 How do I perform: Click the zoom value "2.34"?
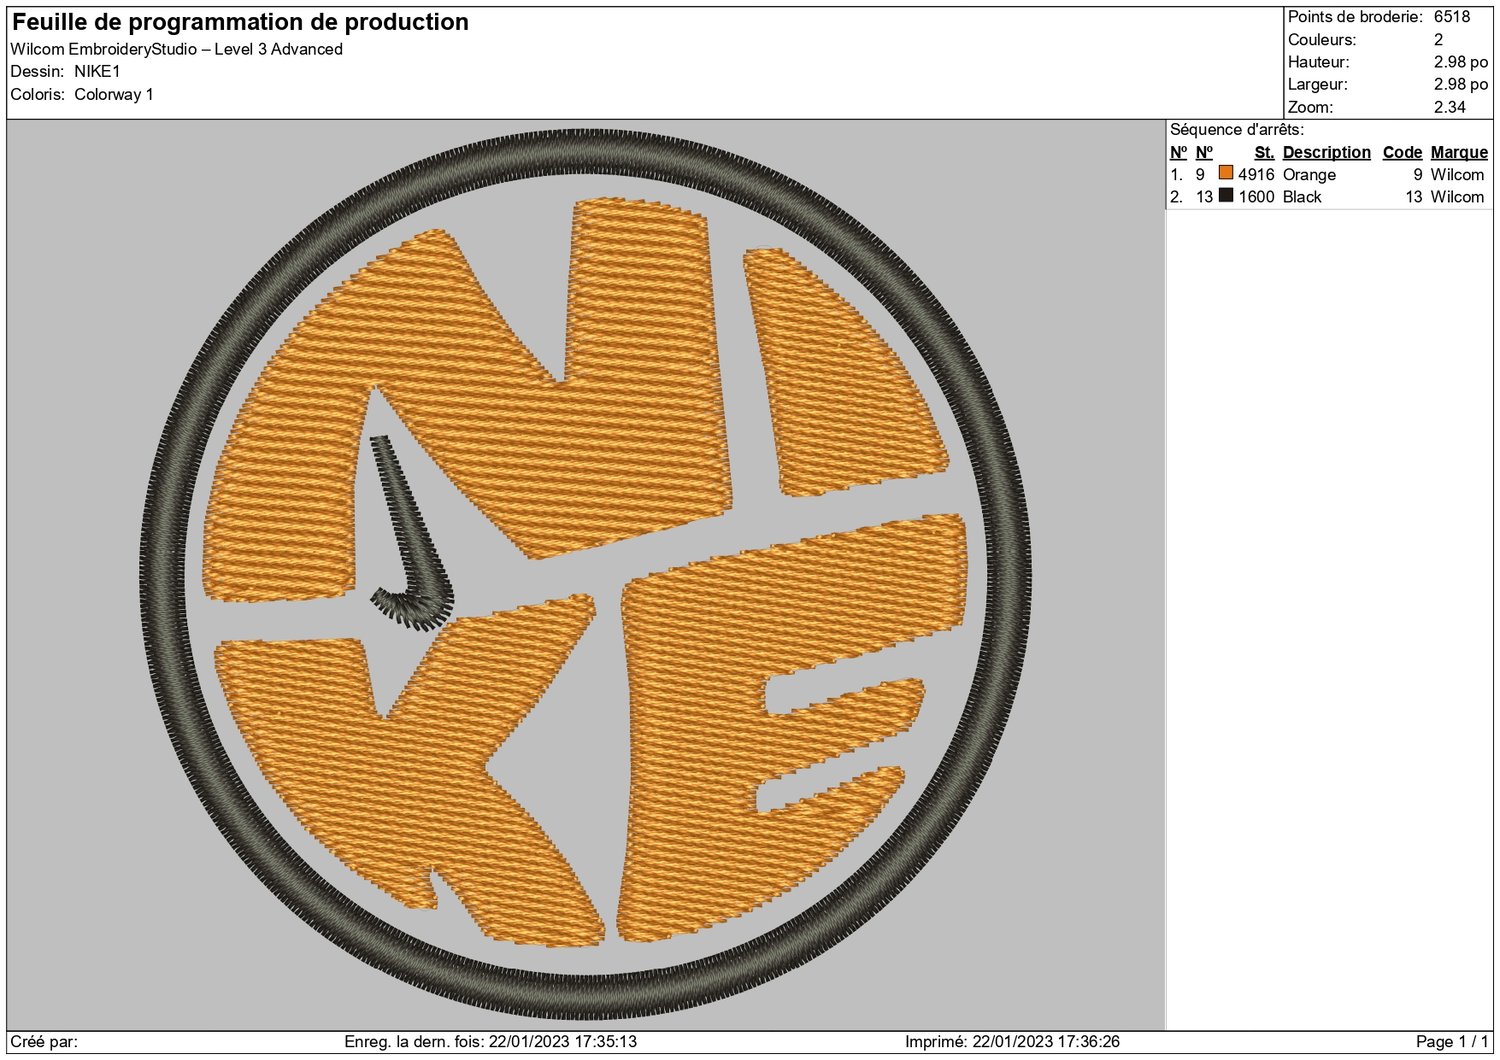pyautogui.click(x=1450, y=107)
